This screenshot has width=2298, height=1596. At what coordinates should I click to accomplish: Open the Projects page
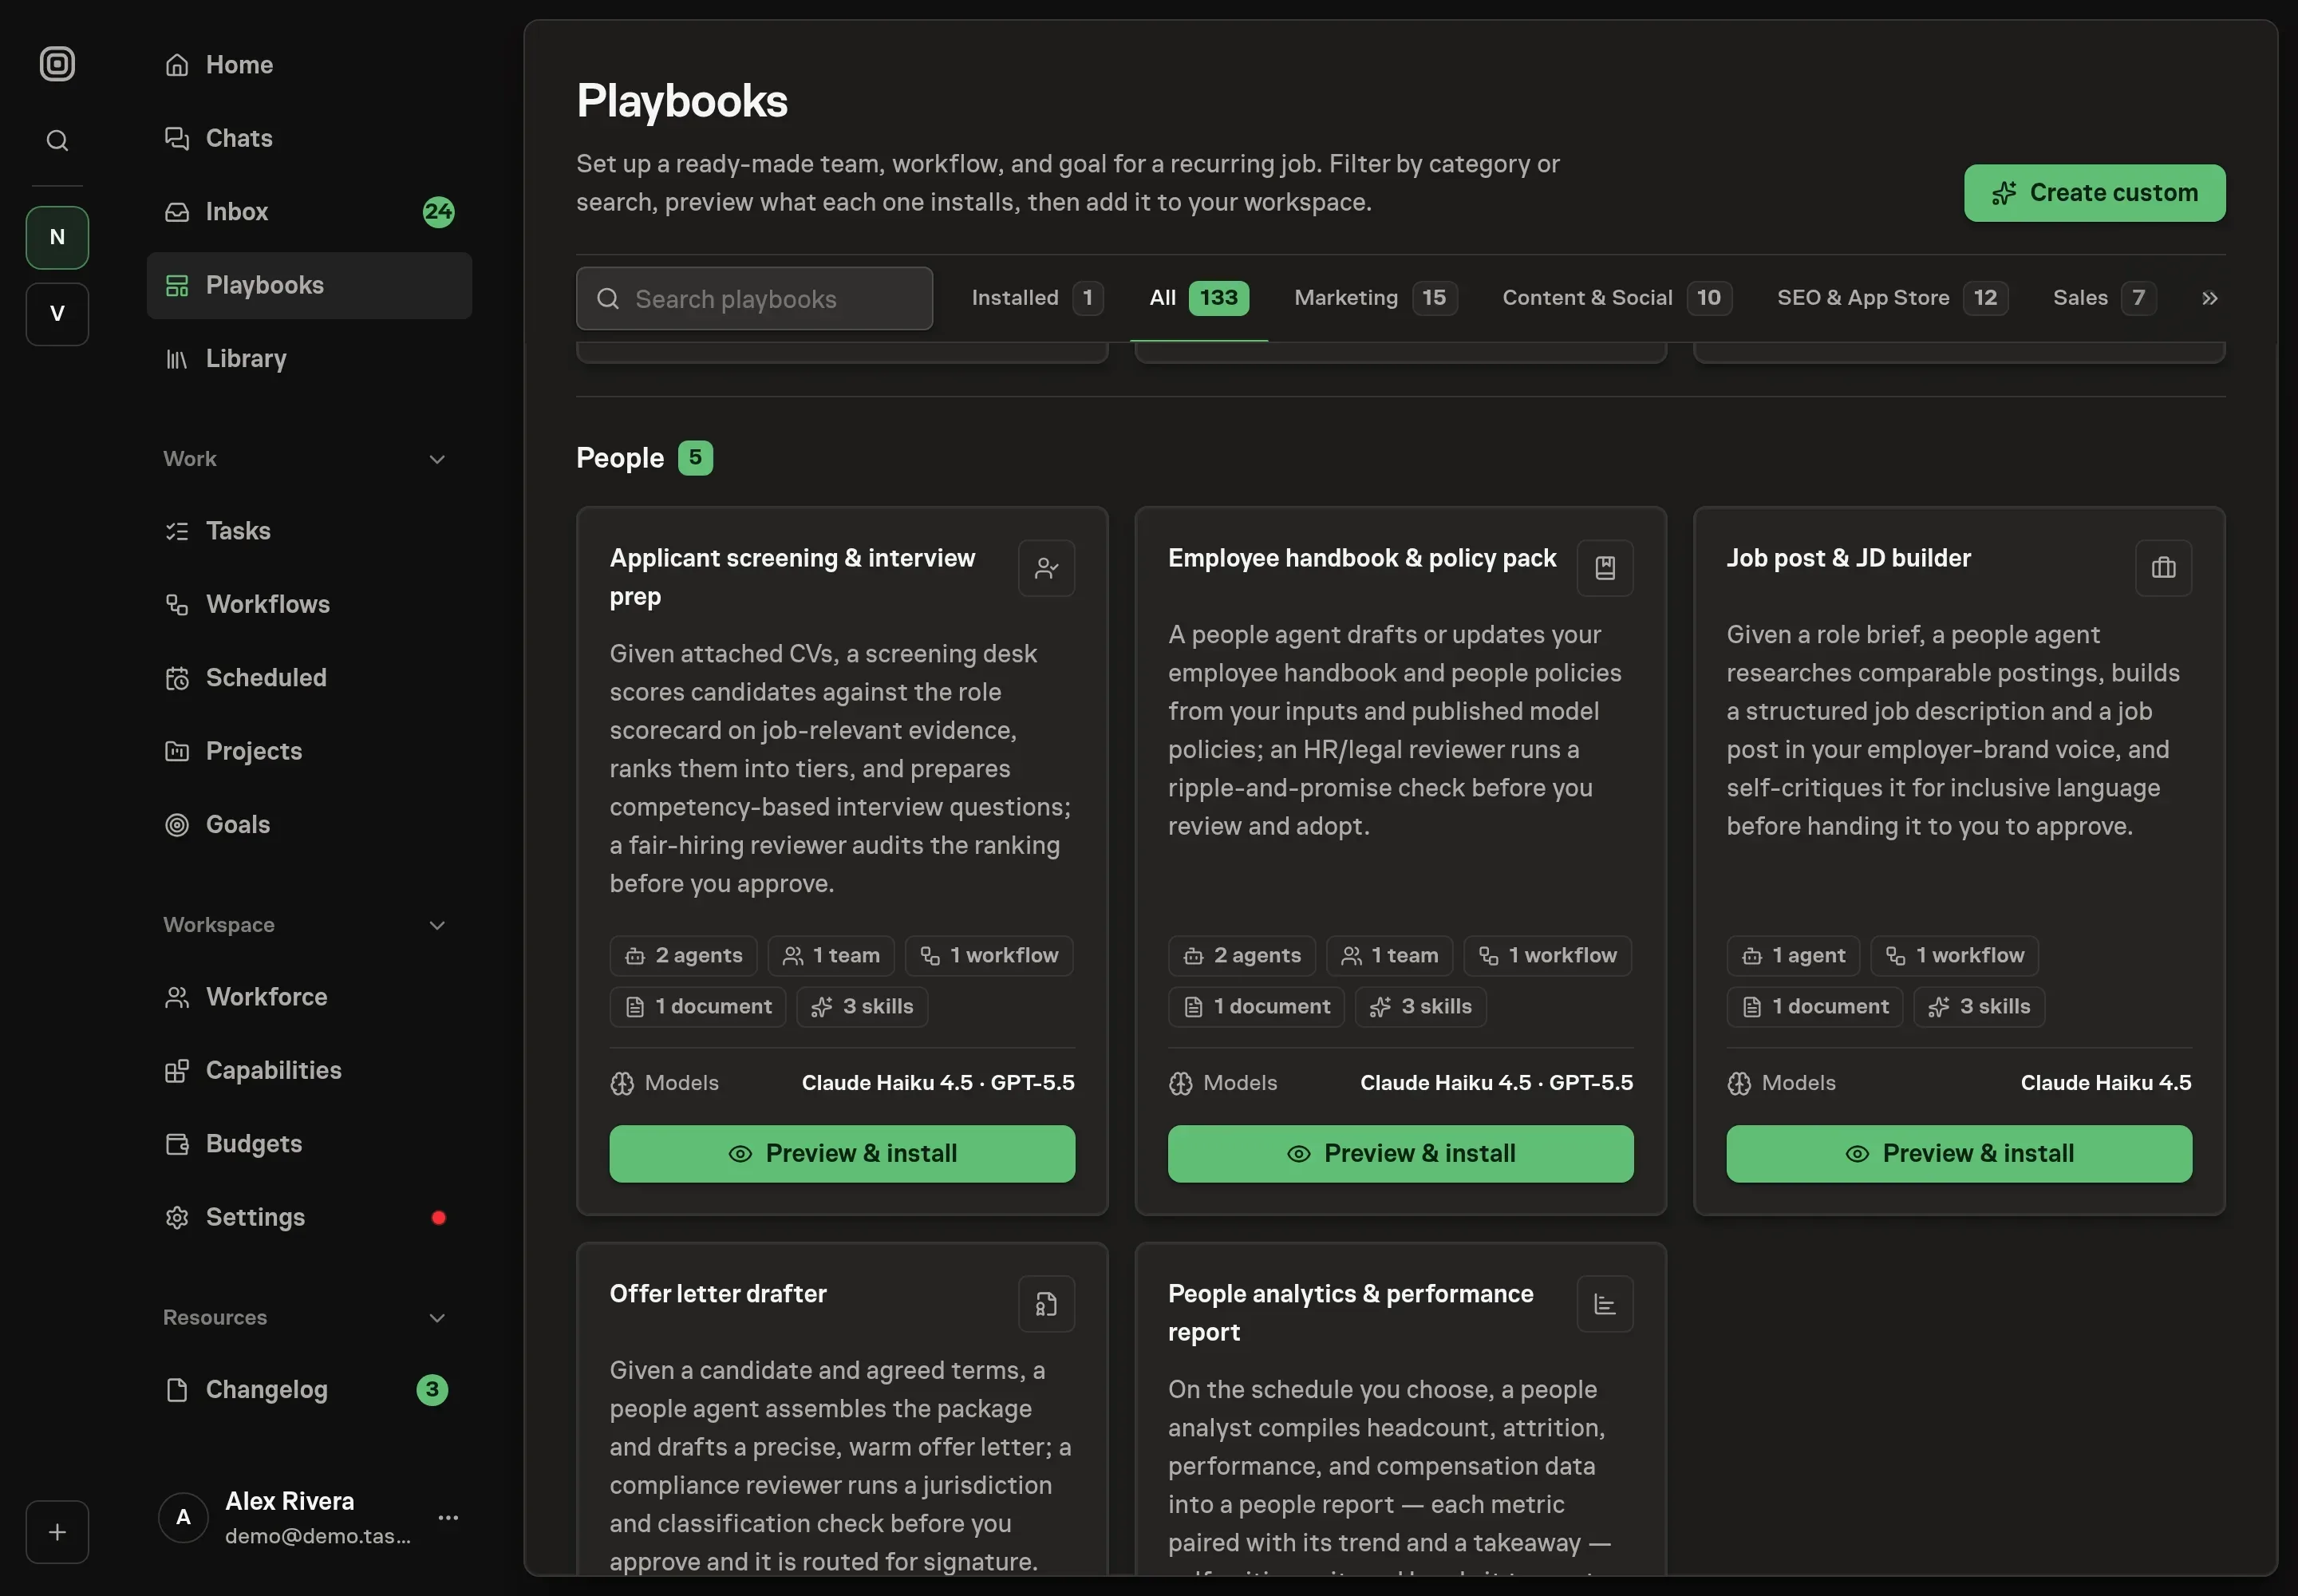[x=309, y=751]
